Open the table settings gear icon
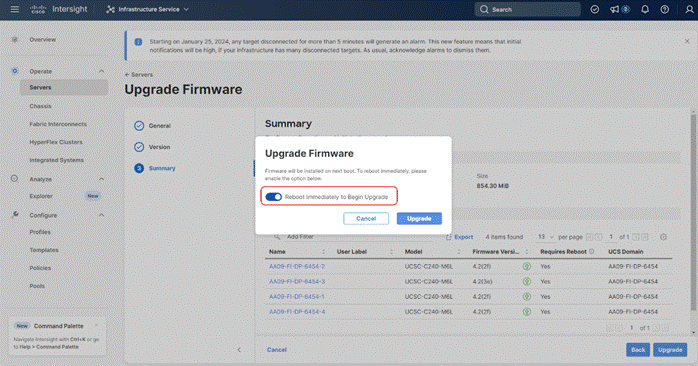The image size is (698, 366). [x=663, y=237]
